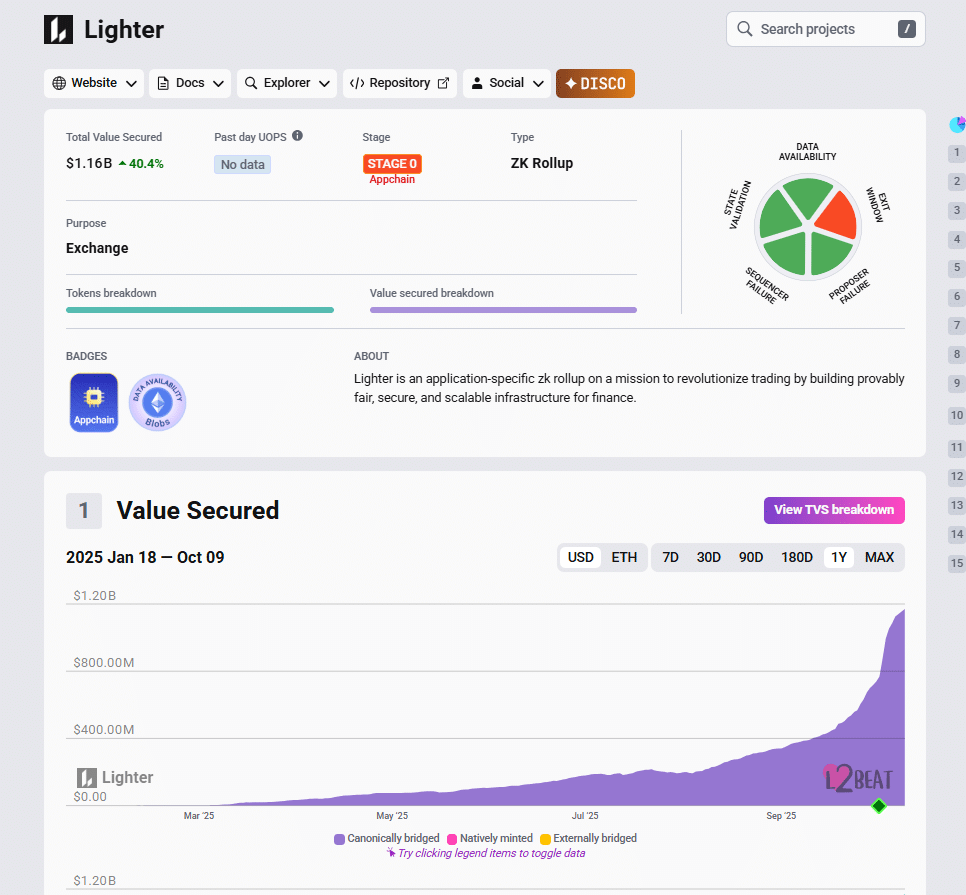
Task: Click the Past day UOPS info icon
Action: (x=297, y=136)
